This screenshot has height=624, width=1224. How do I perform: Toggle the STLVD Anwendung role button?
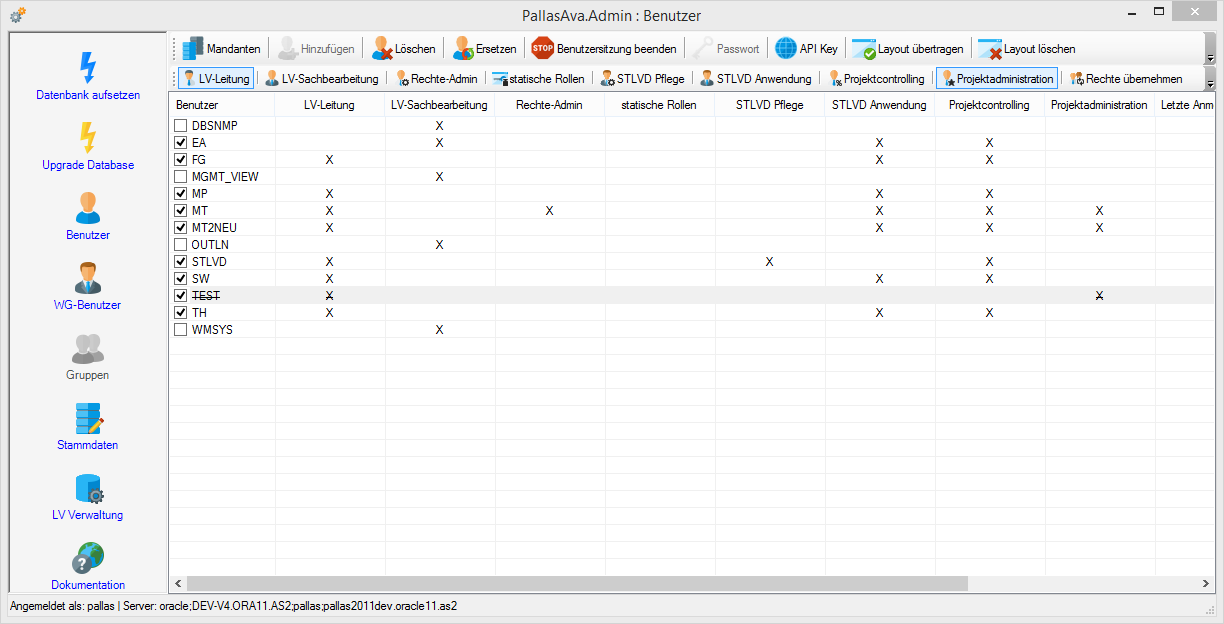755,78
